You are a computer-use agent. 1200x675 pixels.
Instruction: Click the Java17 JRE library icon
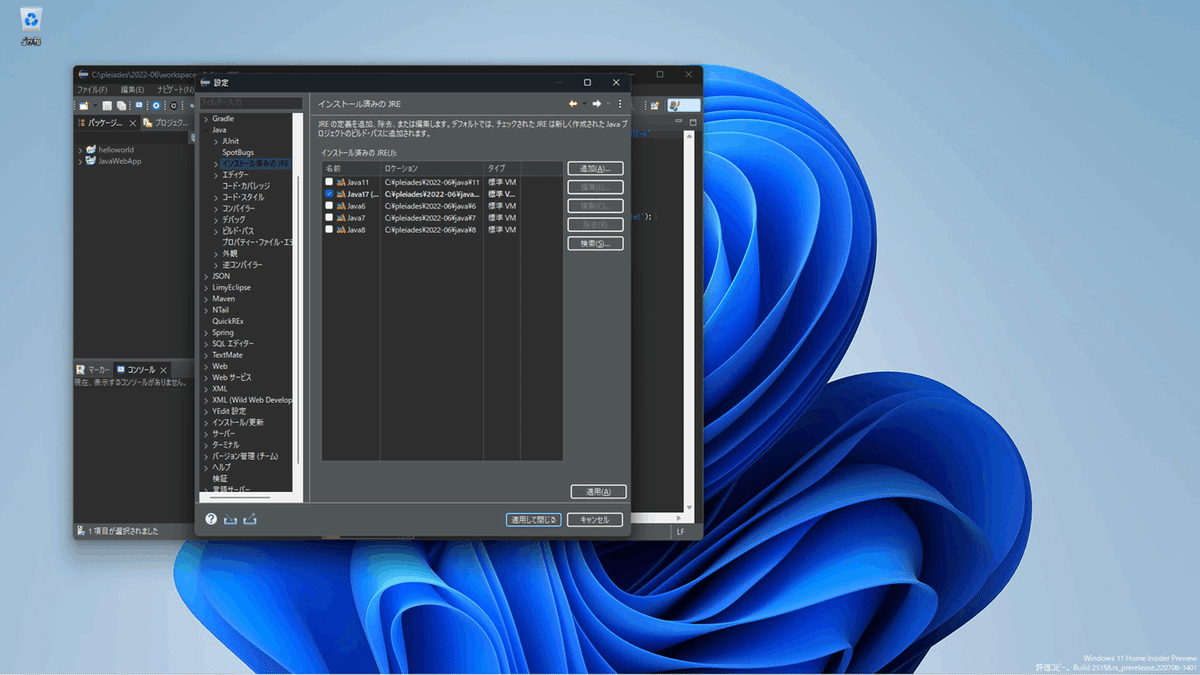coord(341,194)
